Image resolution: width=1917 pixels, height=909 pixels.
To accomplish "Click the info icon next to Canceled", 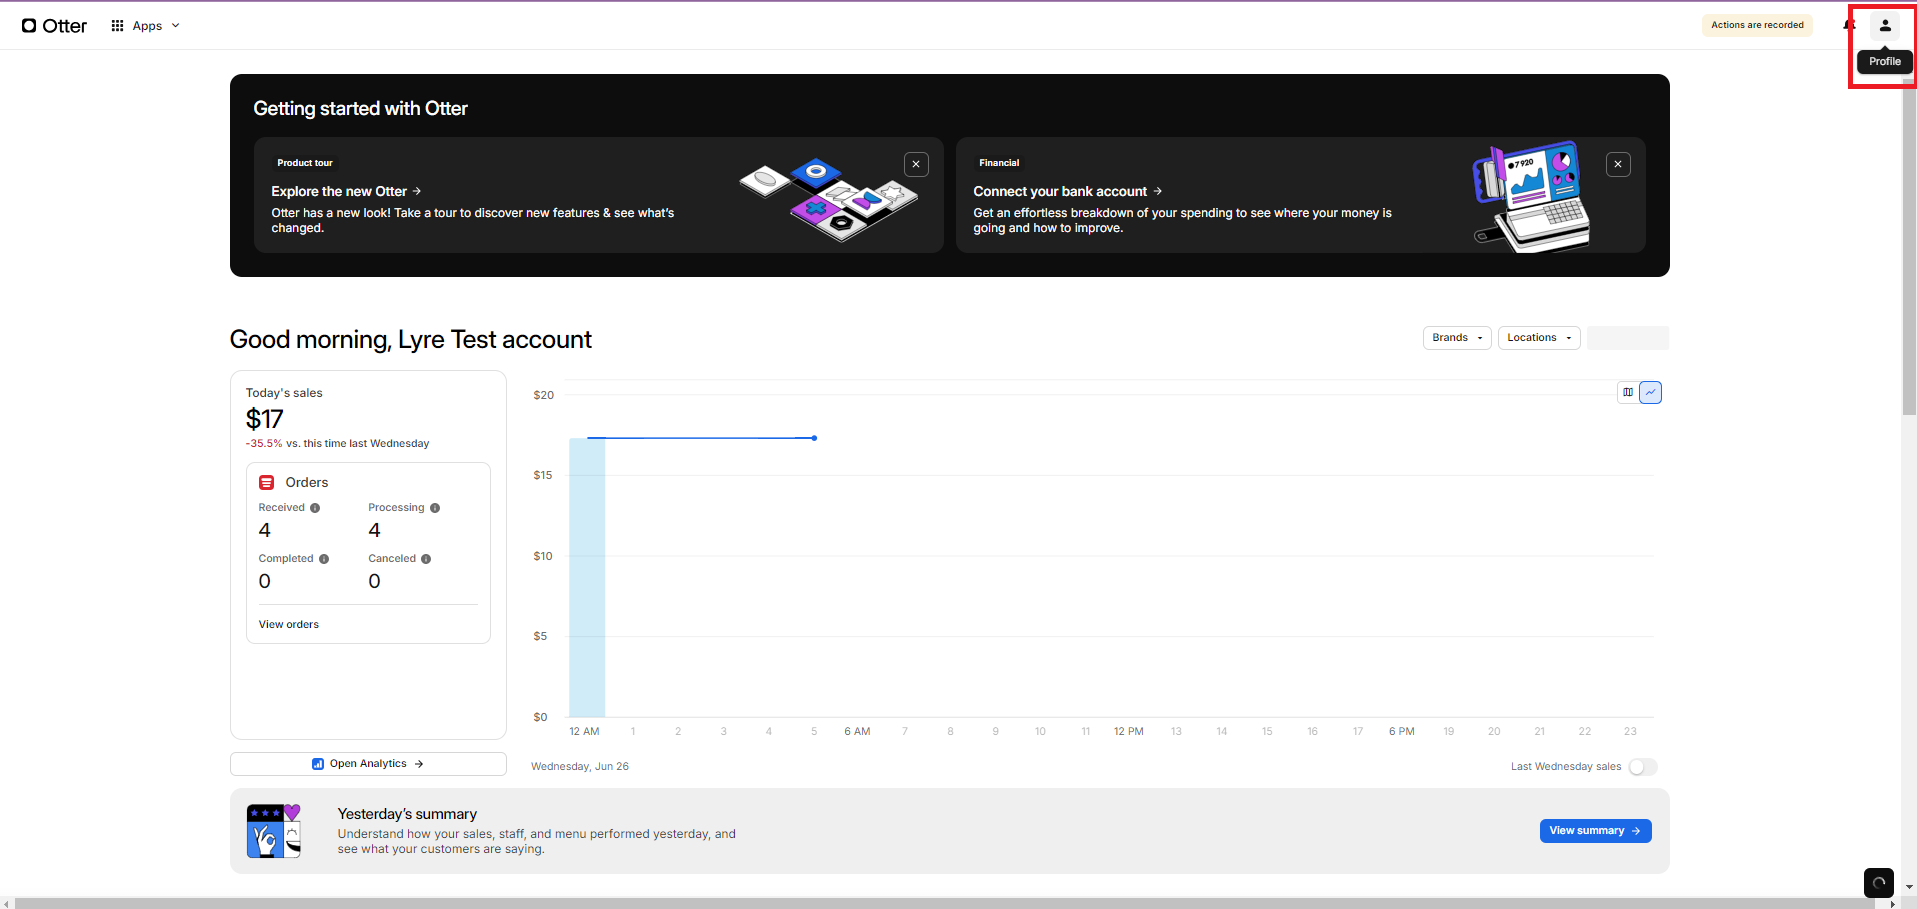I will coord(426,559).
